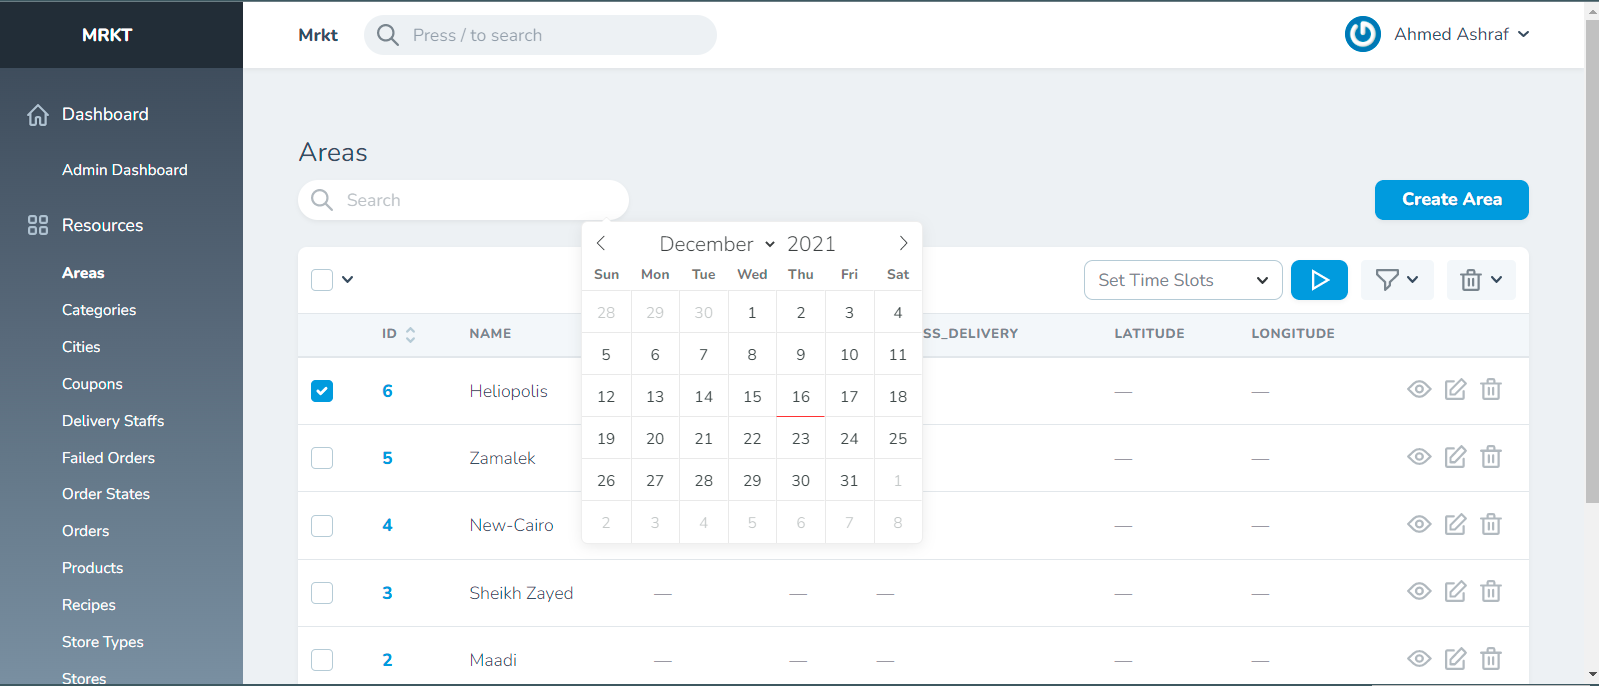Select December 16 in the calendar
1599x686 pixels.
pyautogui.click(x=800, y=396)
